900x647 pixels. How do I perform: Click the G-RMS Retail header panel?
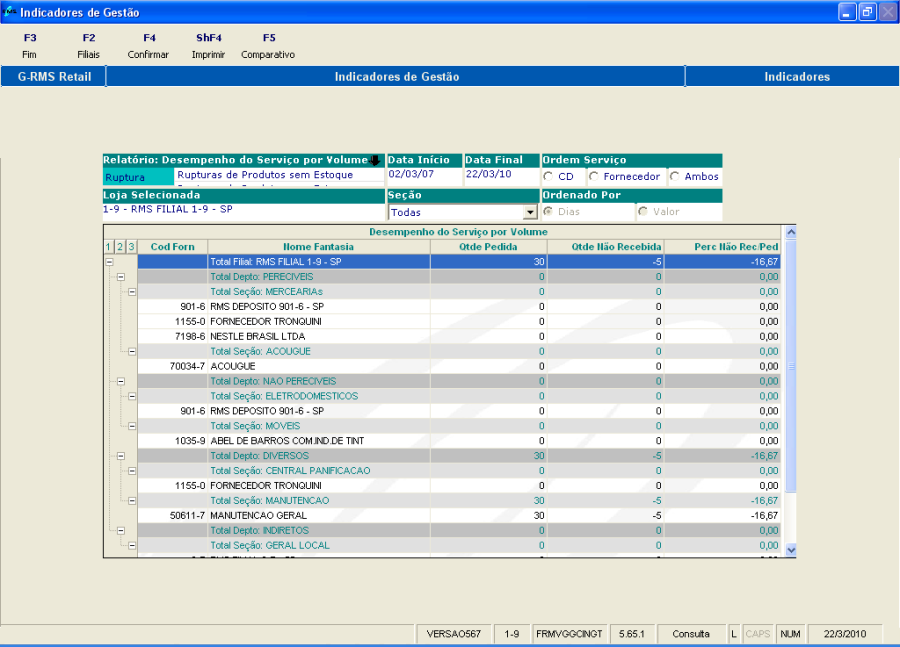(x=54, y=76)
